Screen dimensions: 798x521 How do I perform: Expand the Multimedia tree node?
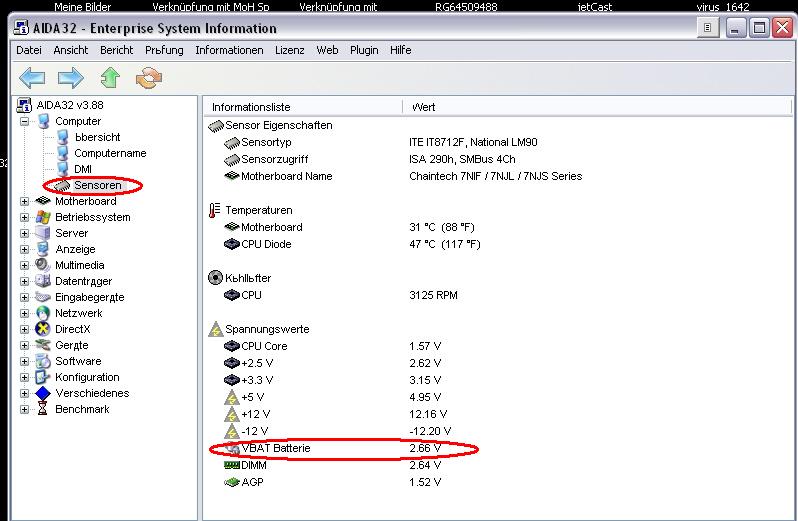pyautogui.click(x=24, y=266)
